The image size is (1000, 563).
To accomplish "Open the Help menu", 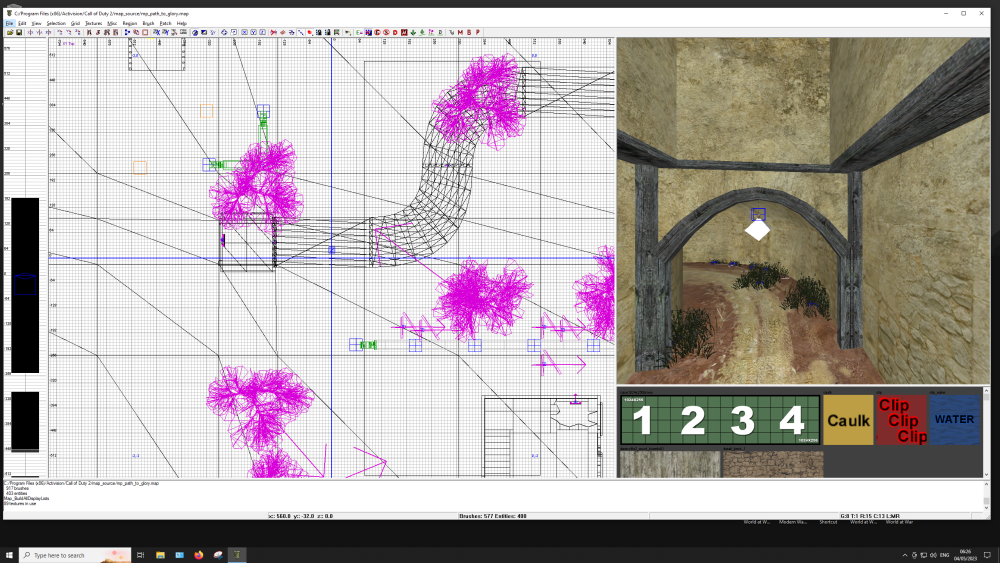I will coord(182,23).
